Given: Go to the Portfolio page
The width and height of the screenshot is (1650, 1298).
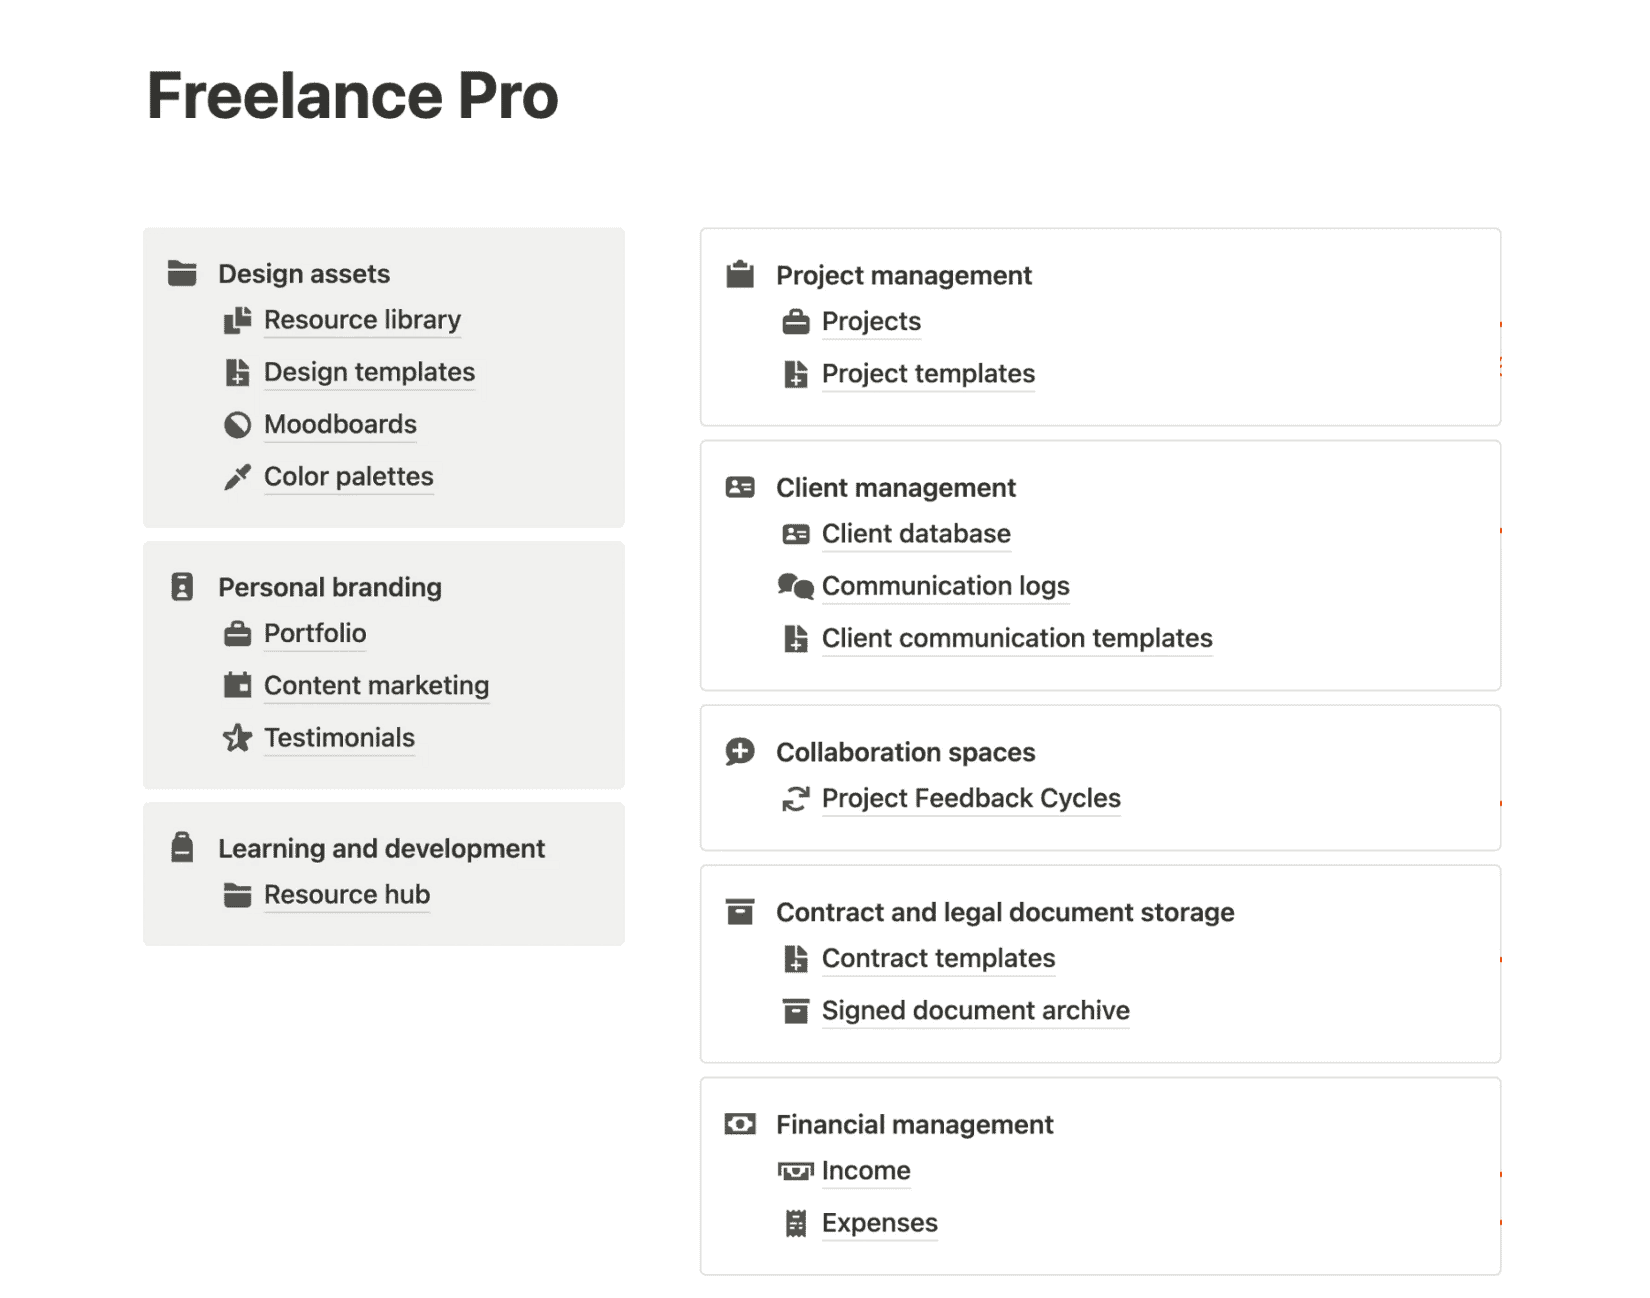Looking at the screenshot, I should click(x=315, y=633).
